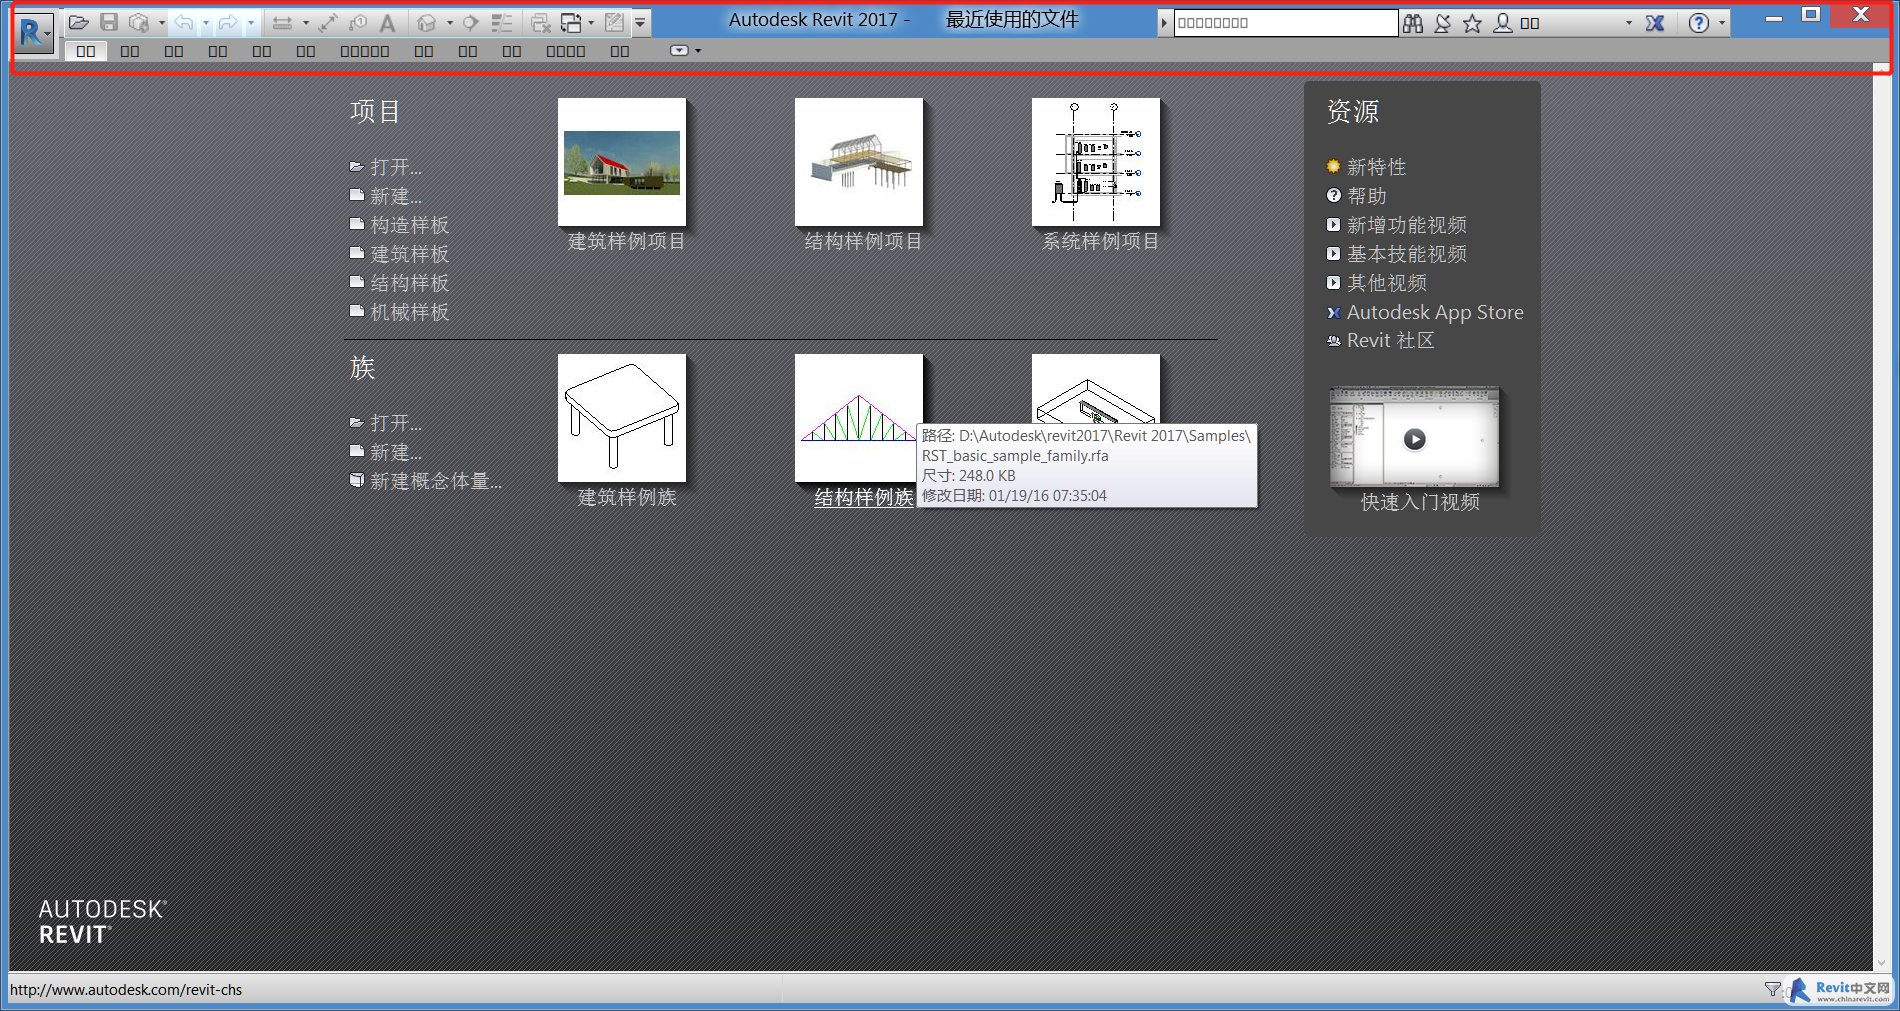
Task: Open the 系统样例项目 thumbnail
Action: [x=1096, y=162]
